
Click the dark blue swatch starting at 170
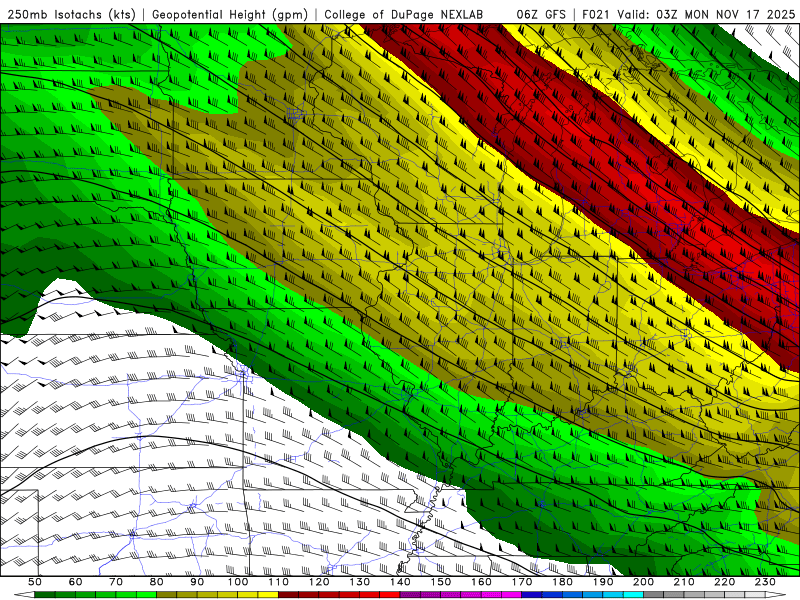[532, 595]
